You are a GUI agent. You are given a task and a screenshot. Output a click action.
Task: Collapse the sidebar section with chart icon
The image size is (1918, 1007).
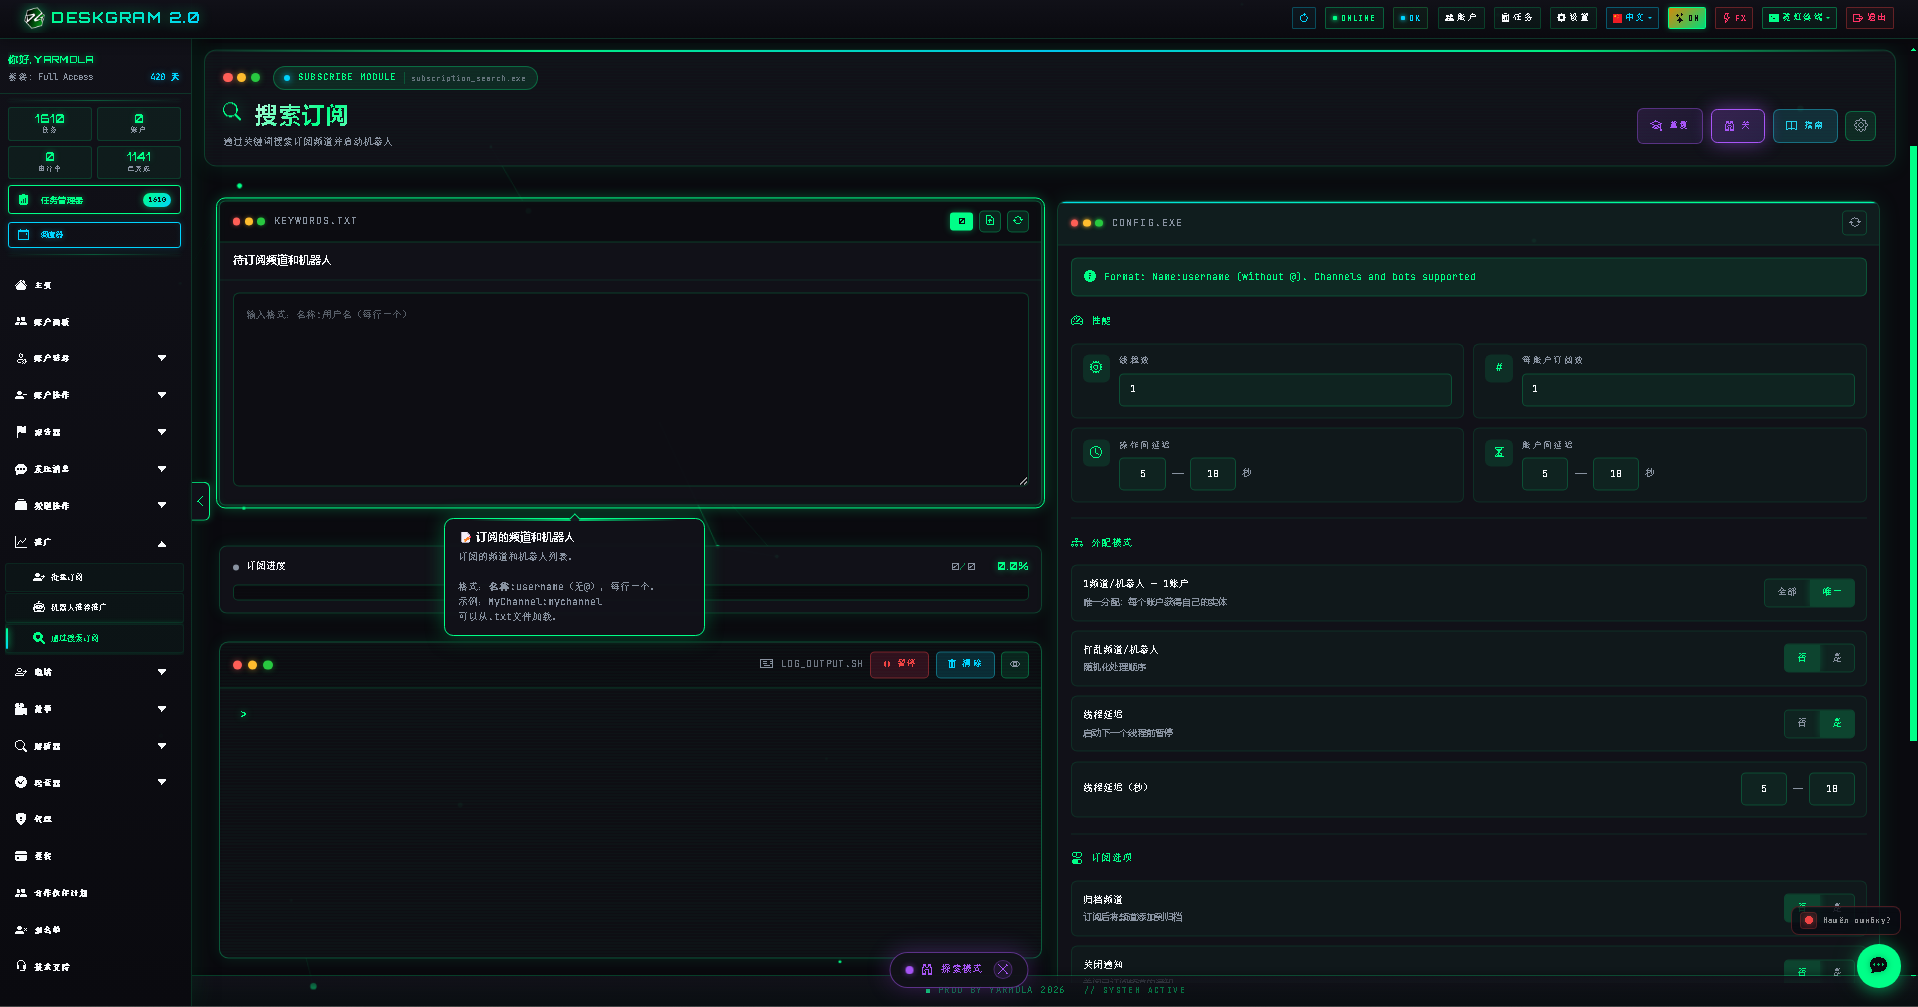click(95, 543)
